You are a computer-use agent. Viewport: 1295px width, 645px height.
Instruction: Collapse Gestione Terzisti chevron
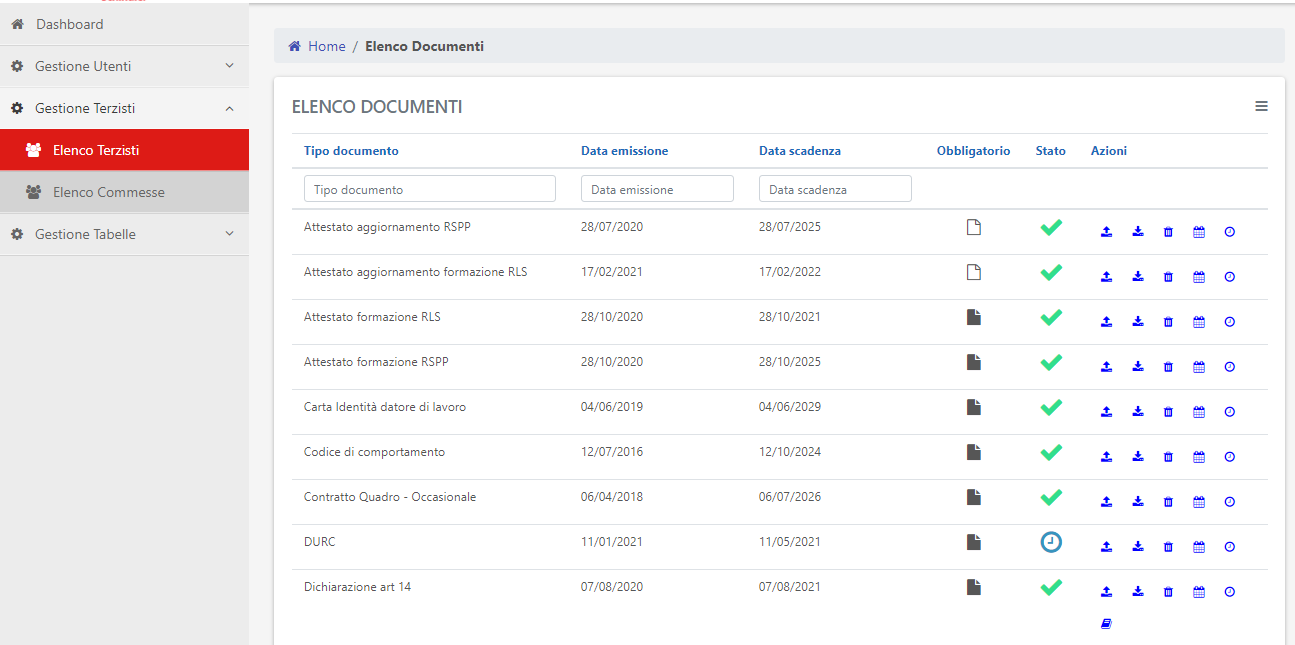[x=229, y=108]
